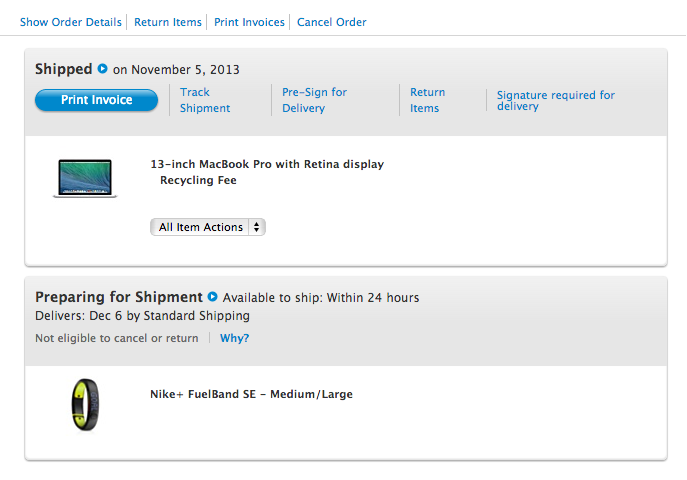The width and height of the screenshot is (687, 480).
Task: Click the Preparing for Shipment heading
Action: pyautogui.click(x=119, y=297)
